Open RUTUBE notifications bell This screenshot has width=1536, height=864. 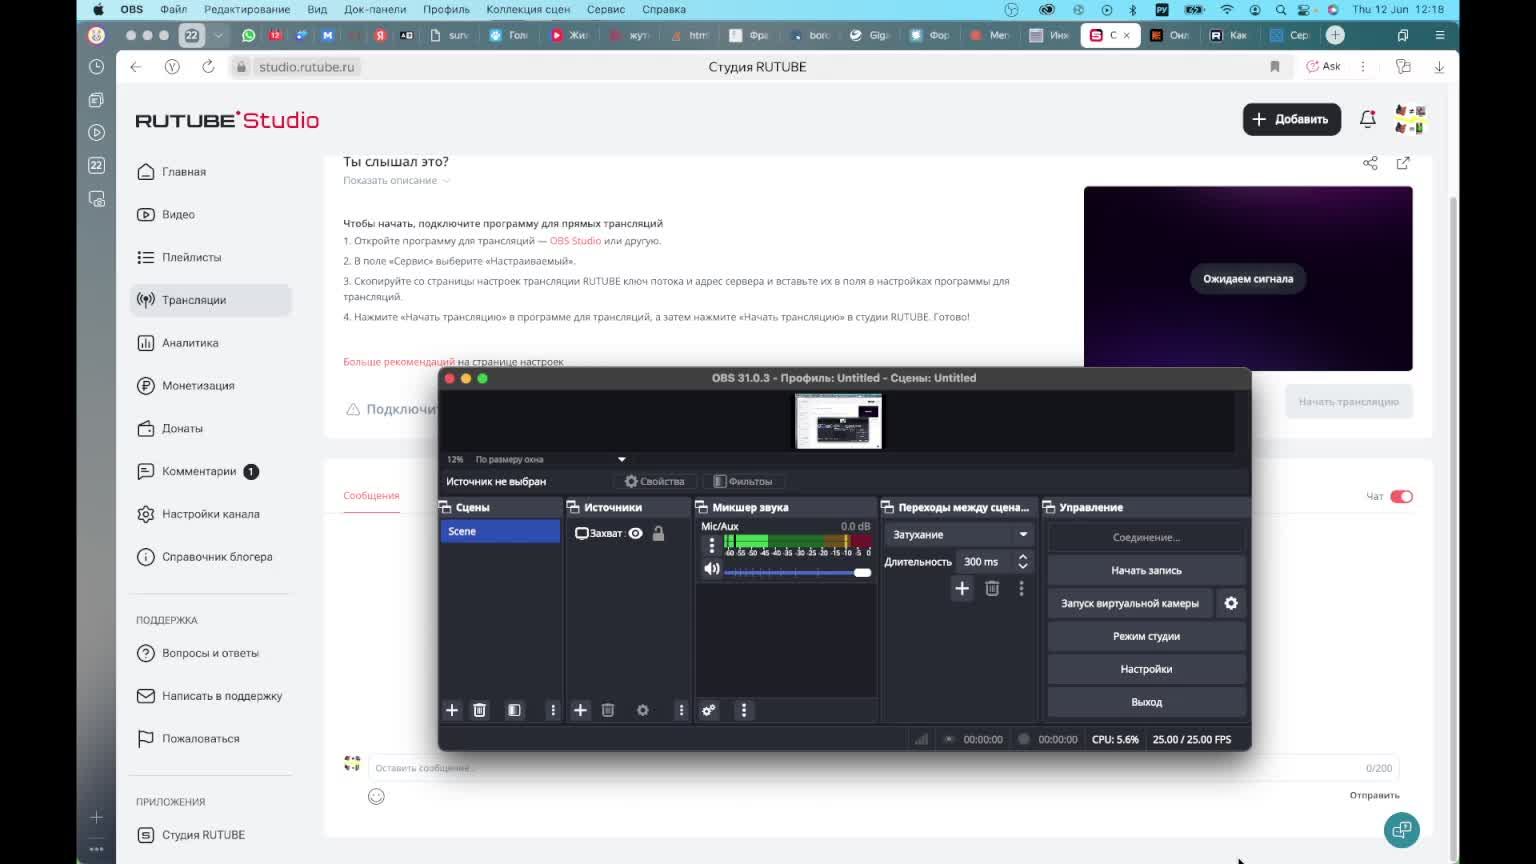[x=1368, y=119]
